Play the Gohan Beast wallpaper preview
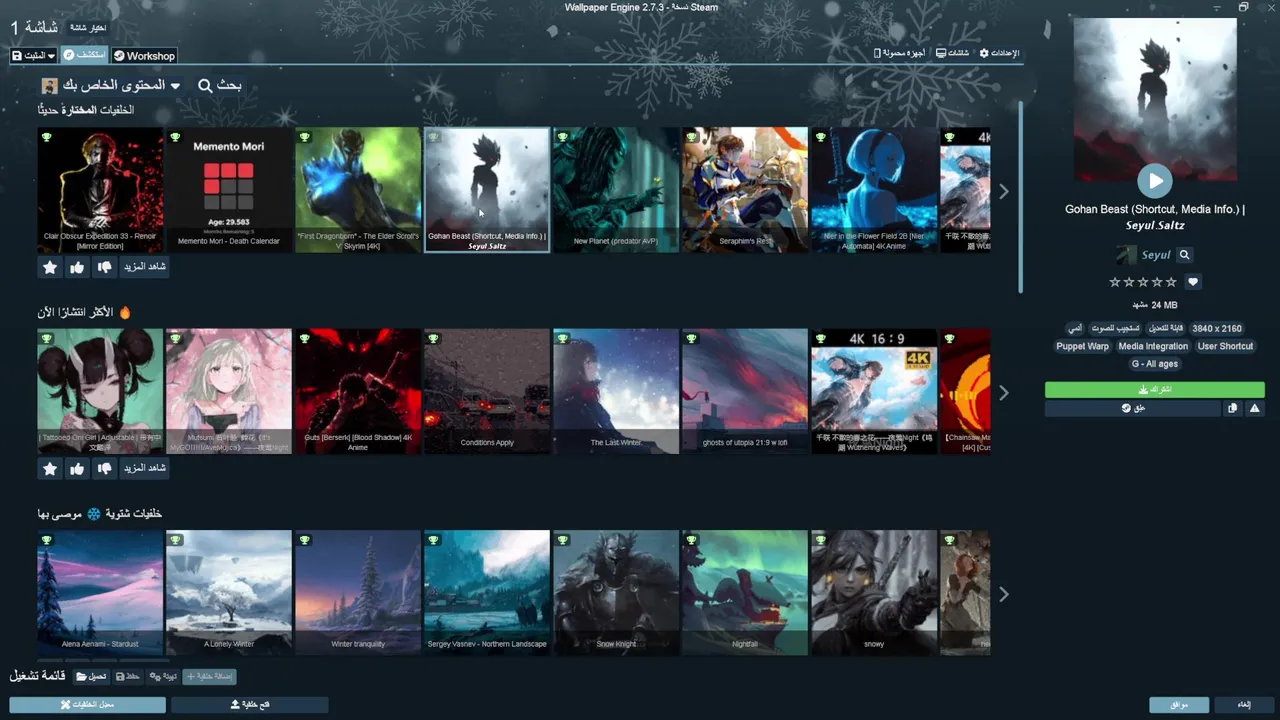The height and width of the screenshot is (720, 1280). [x=1155, y=181]
